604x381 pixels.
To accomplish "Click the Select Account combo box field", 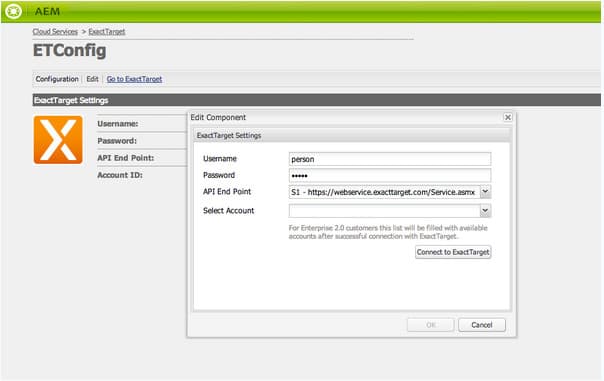I will [x=384, y=211].
